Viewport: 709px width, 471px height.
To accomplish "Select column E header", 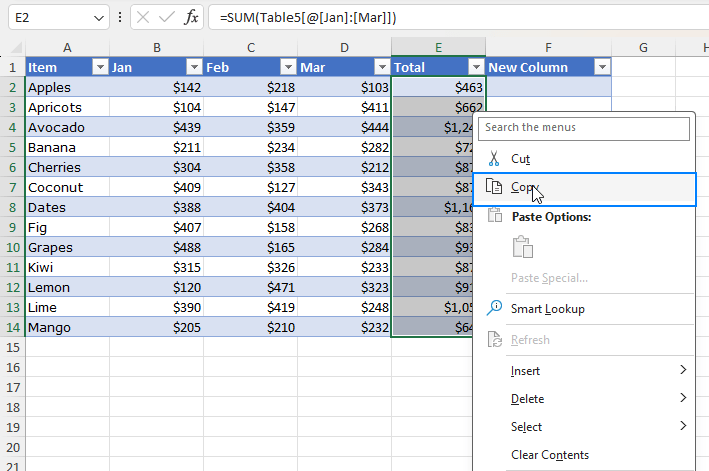I will pyautogui.click(x=438, y=47).
